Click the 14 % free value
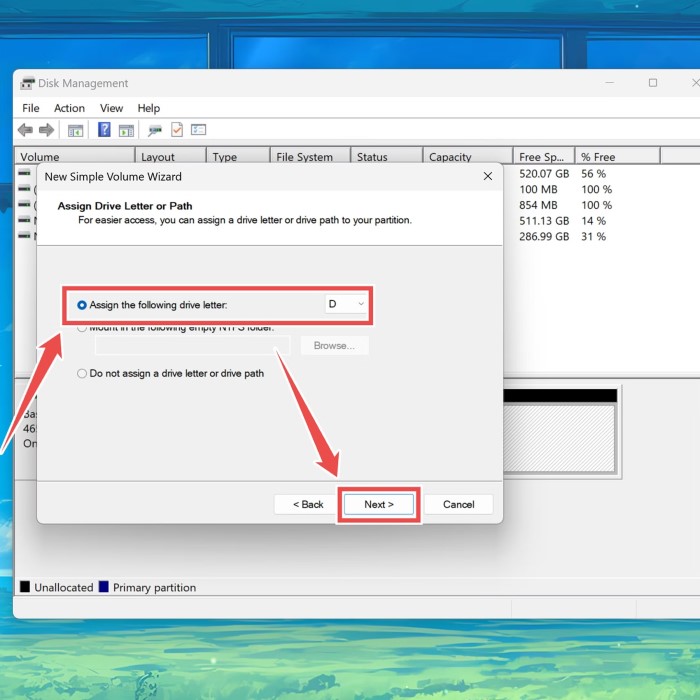The width and height of the screenshot is (700, 700). point(593,221)
